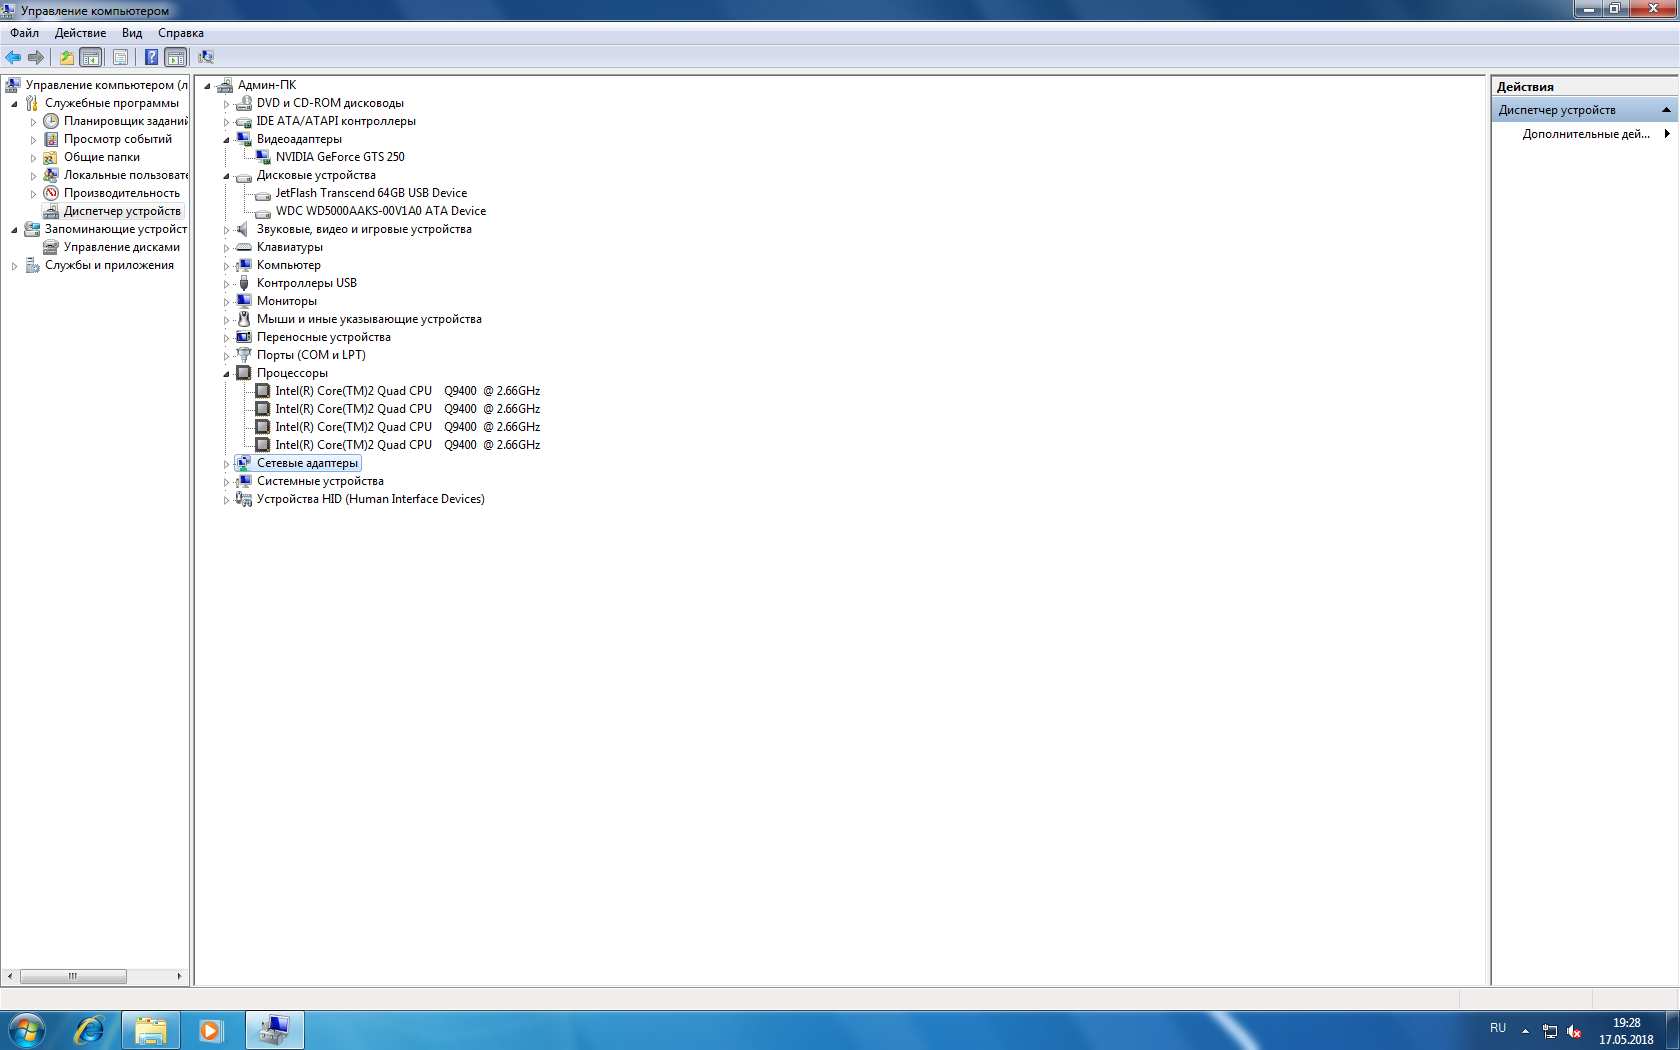Open Дополнительные действия in Actions pane
1680x1050 pixels.
point(1586,134)
